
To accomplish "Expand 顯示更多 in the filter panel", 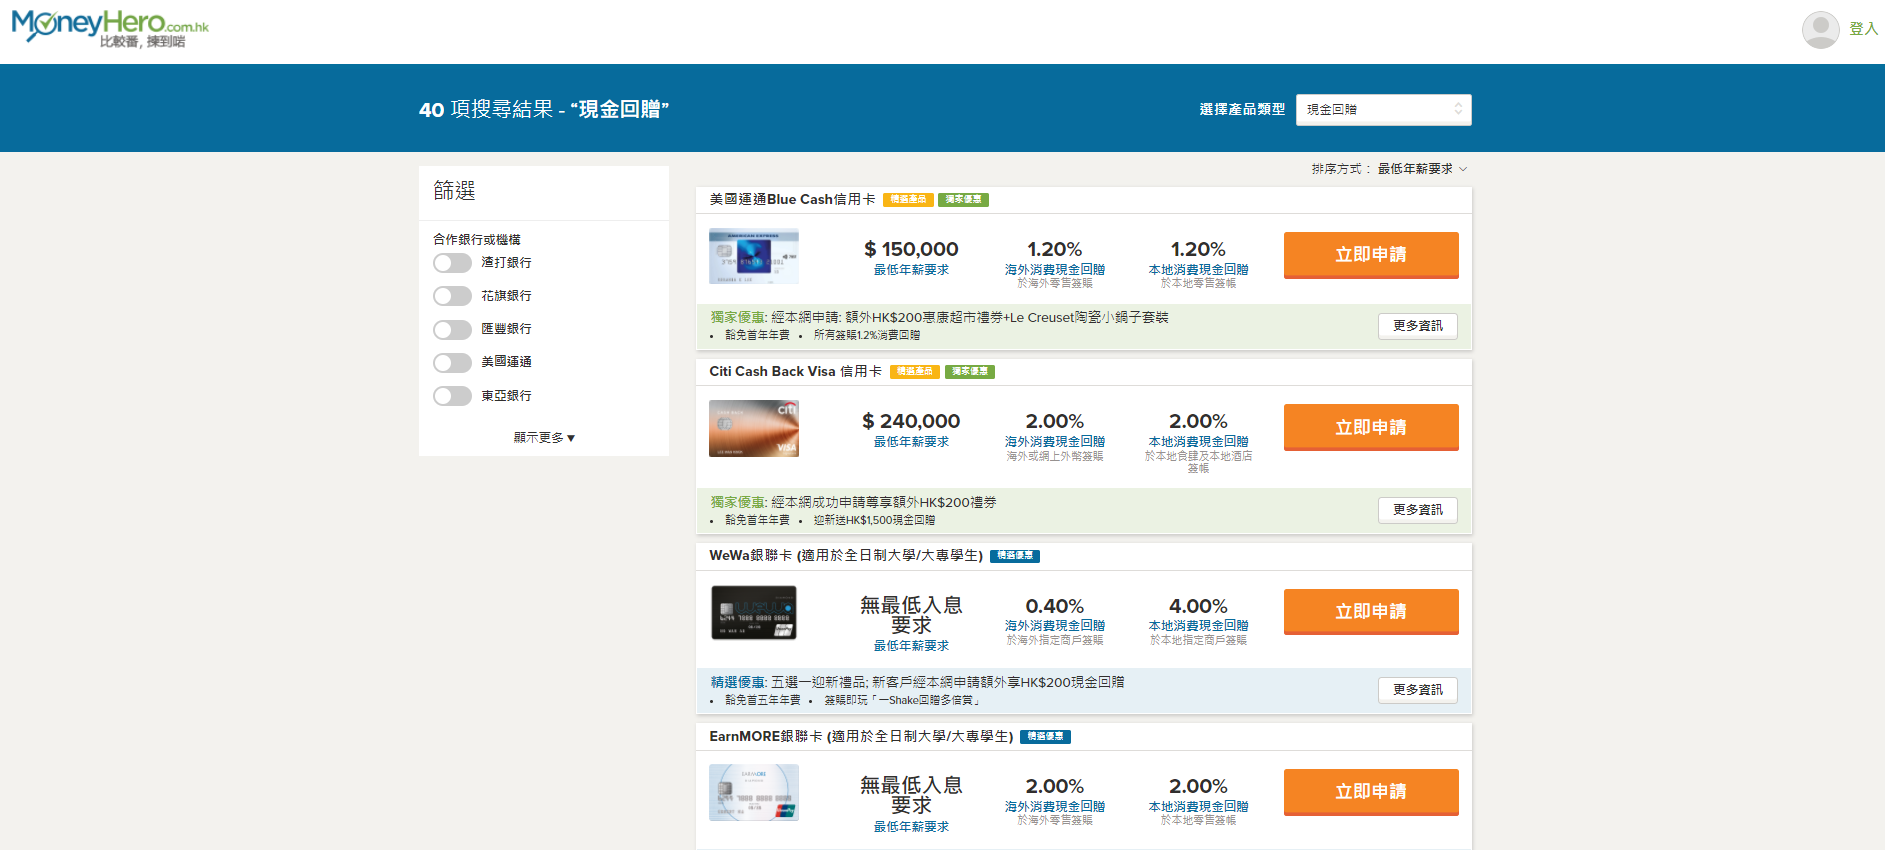I will click(x=544, y=438).
